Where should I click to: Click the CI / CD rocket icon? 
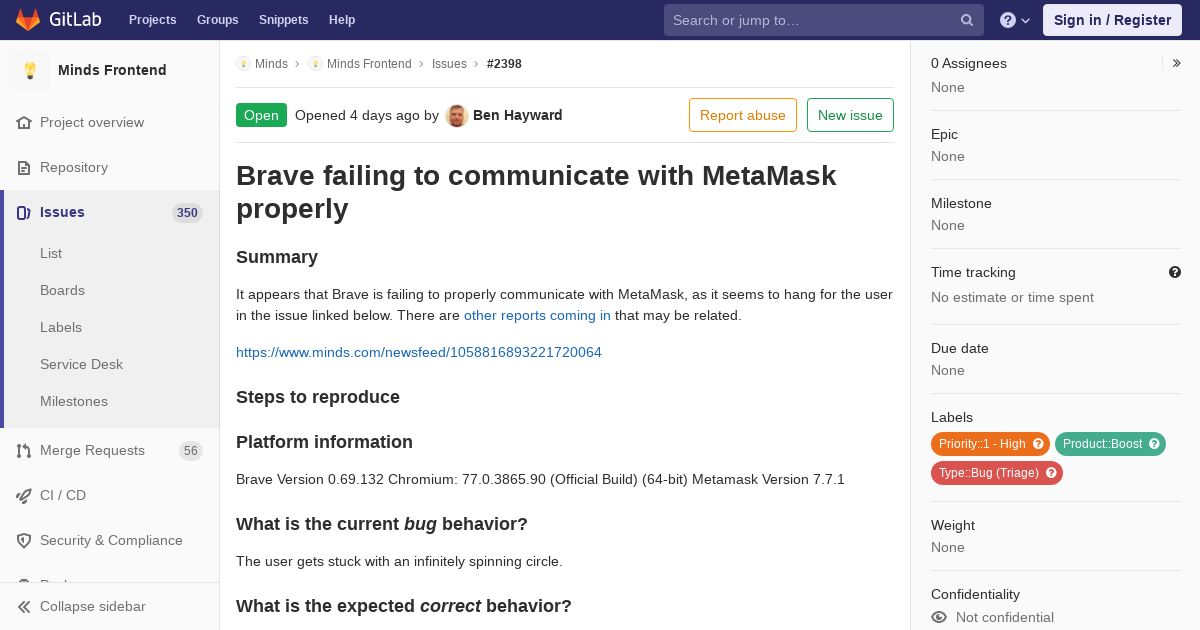point(24,496)
